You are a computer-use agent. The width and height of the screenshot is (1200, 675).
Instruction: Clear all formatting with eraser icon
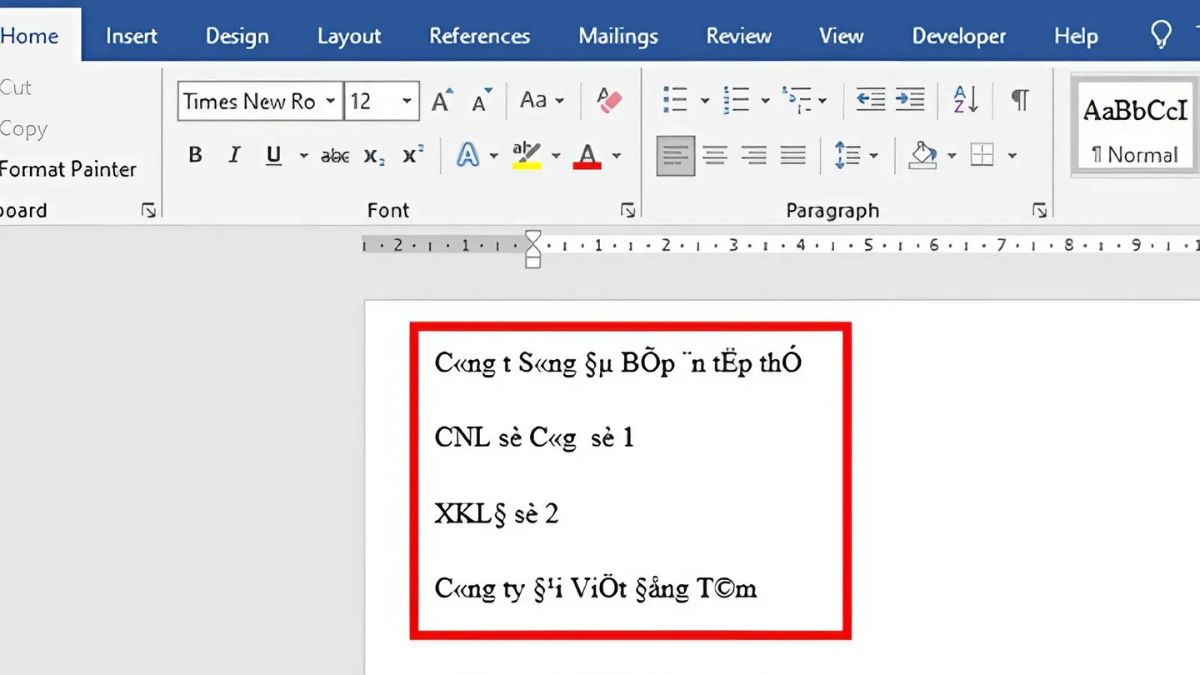(x=609, y=100)
